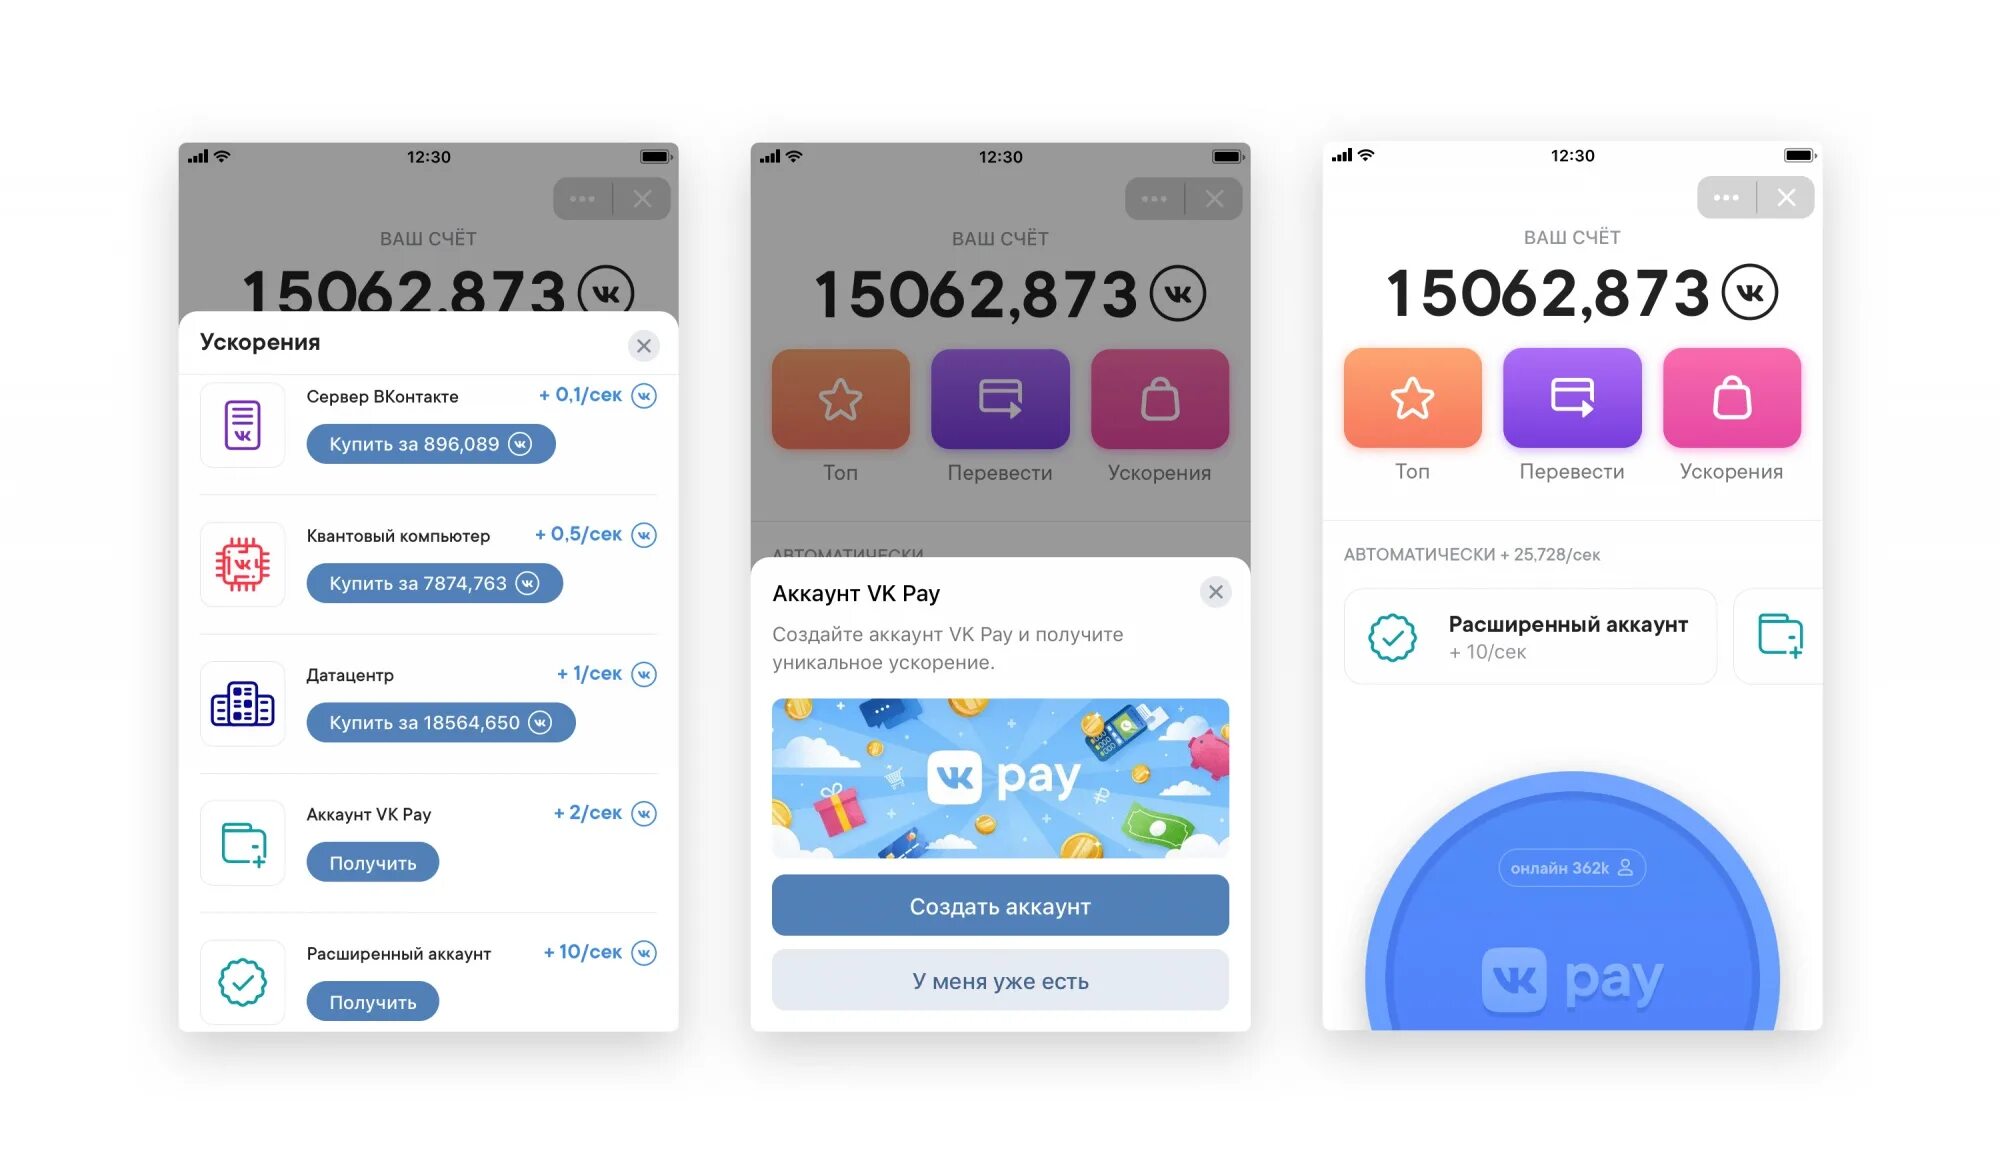2000x1173 pixels.
Task: Click the Датацентр building icon
Action: (244, 698)
